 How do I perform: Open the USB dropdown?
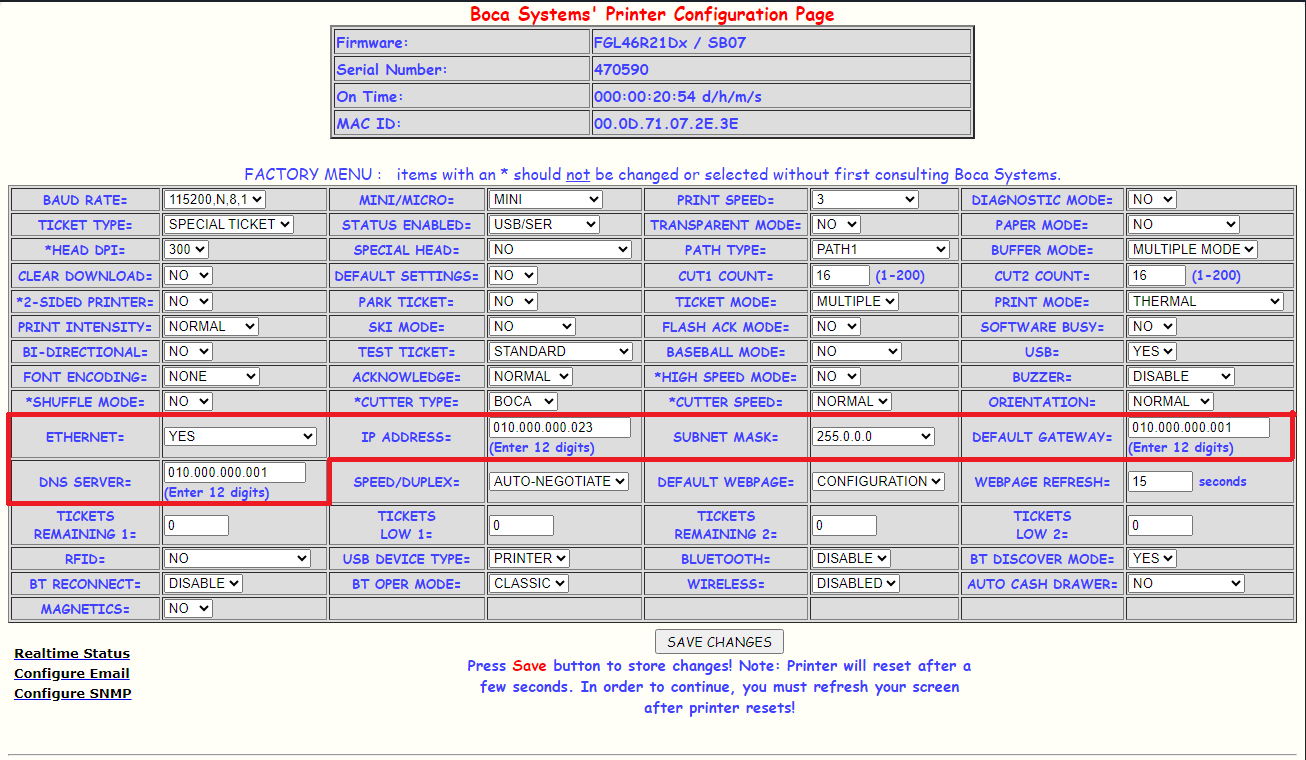[1152, 351]
